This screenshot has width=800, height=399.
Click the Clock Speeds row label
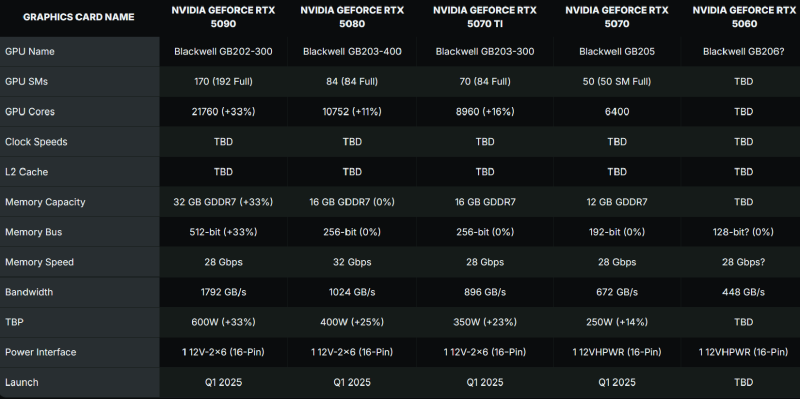pyautogui.click(x=80, y=142)
